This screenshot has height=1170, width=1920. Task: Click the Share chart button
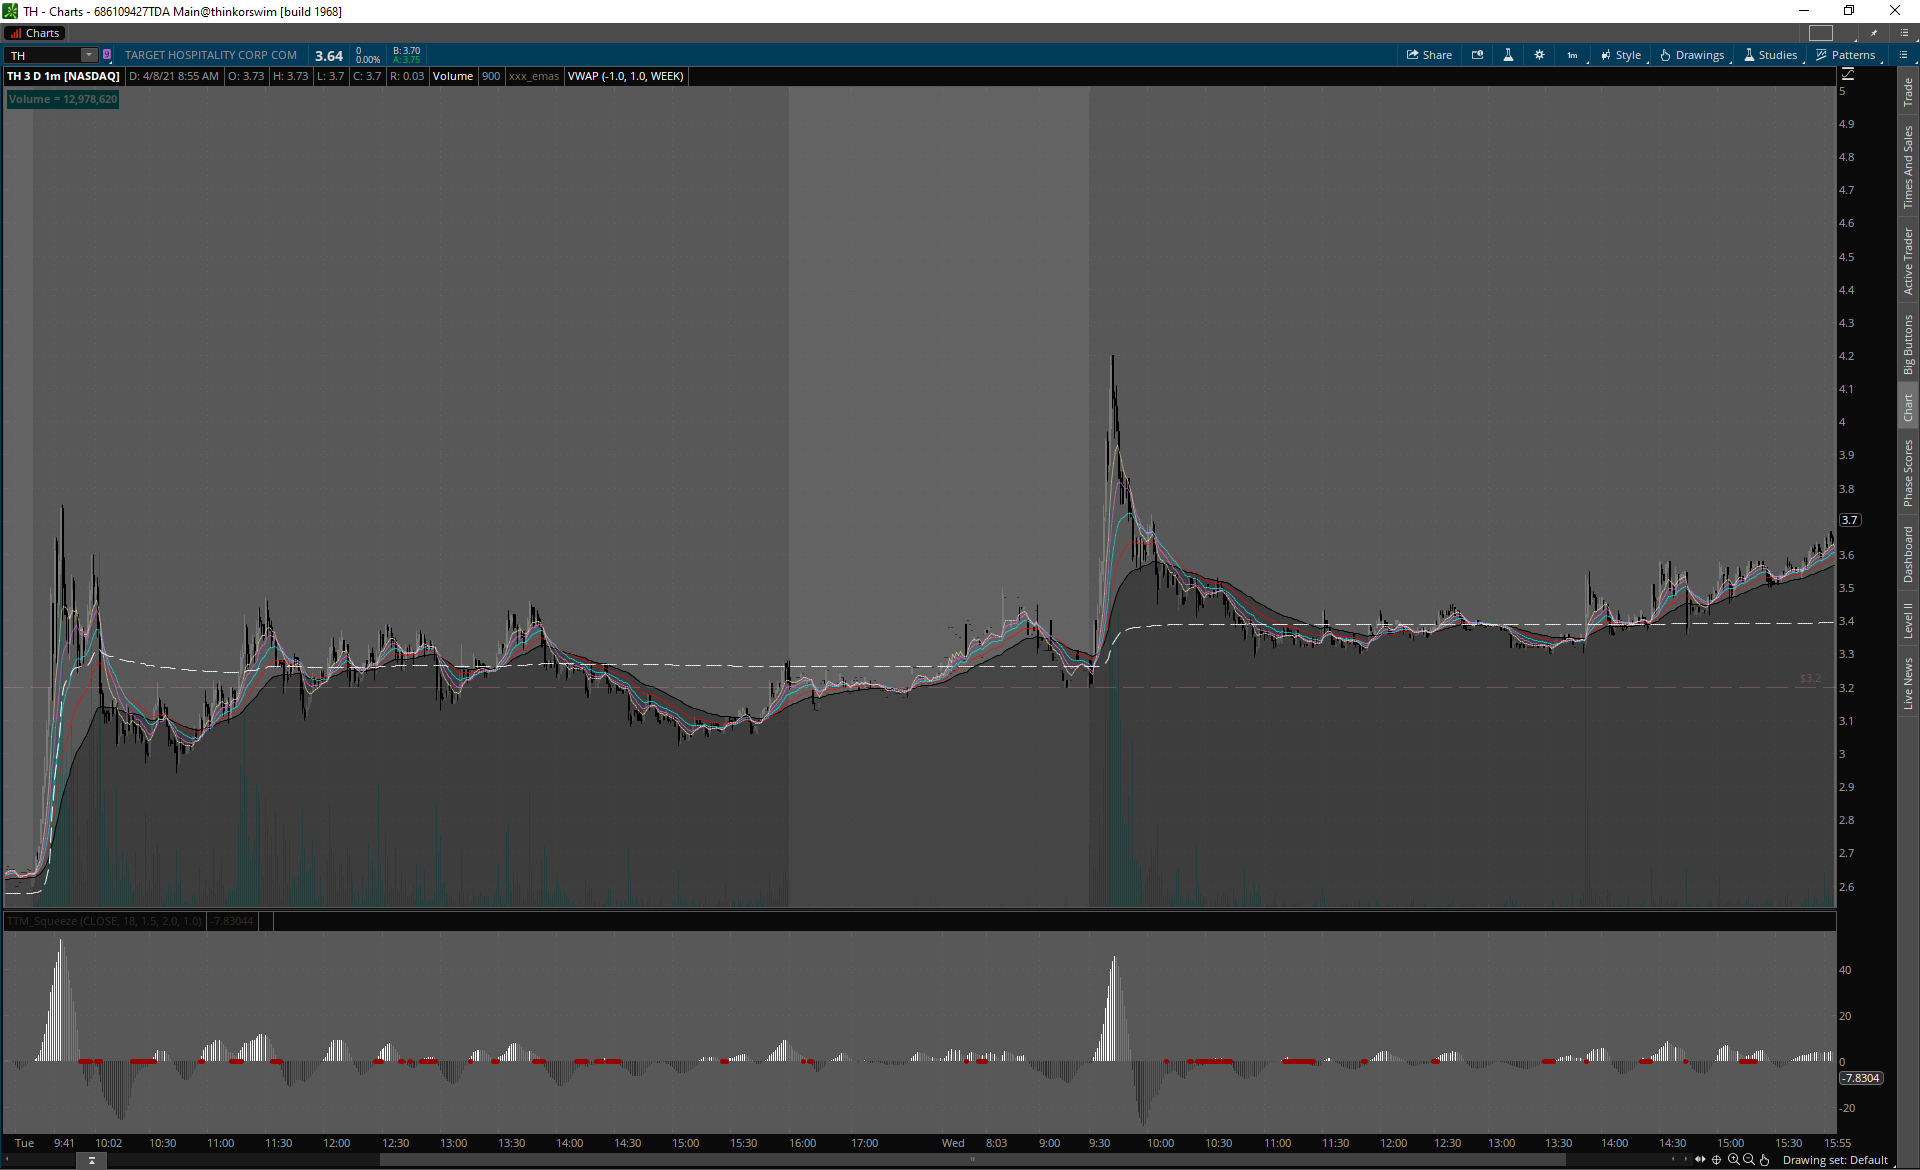(1429, 55)
